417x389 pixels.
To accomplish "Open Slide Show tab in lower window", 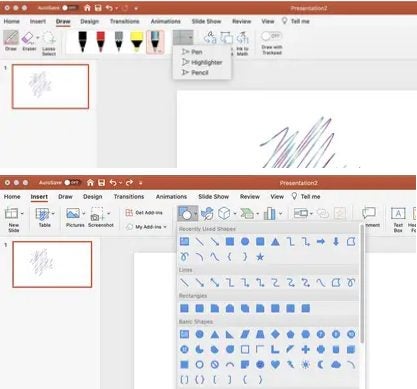I will 214,197.
